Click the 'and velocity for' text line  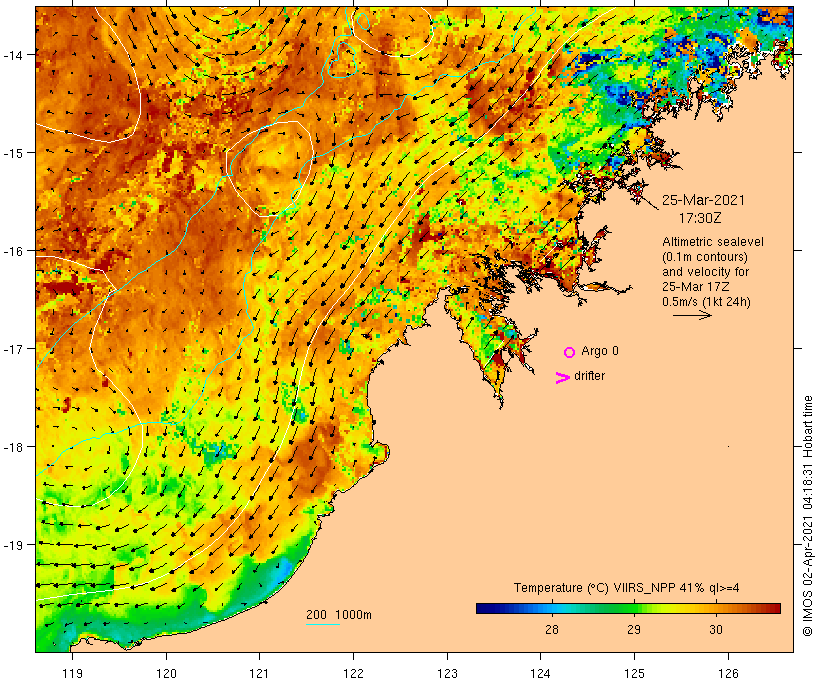[x=705, y=272]
